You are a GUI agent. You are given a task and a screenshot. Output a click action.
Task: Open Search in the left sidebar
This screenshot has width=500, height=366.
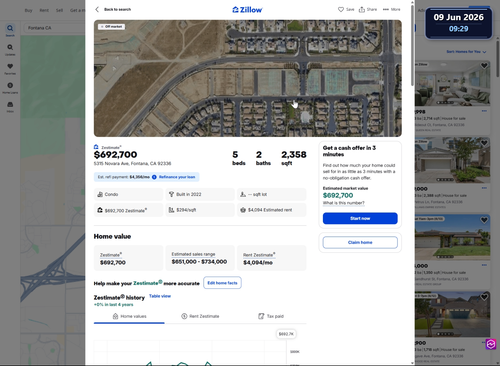point(10,30)
